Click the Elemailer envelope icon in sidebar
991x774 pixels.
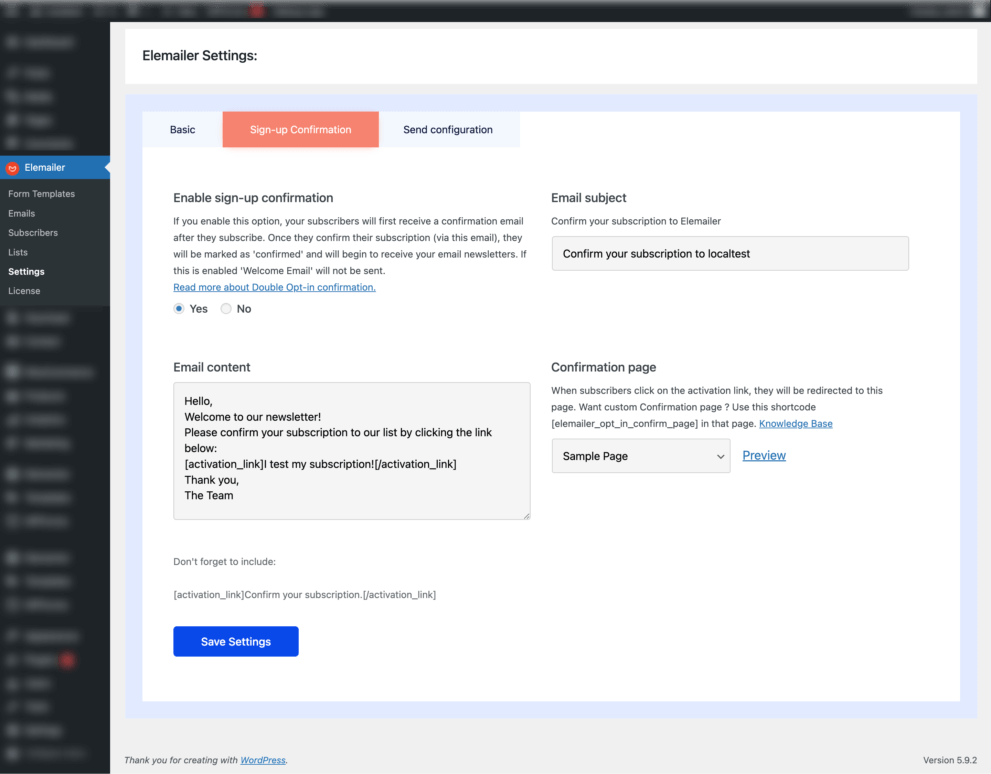(x=14, y=167)
